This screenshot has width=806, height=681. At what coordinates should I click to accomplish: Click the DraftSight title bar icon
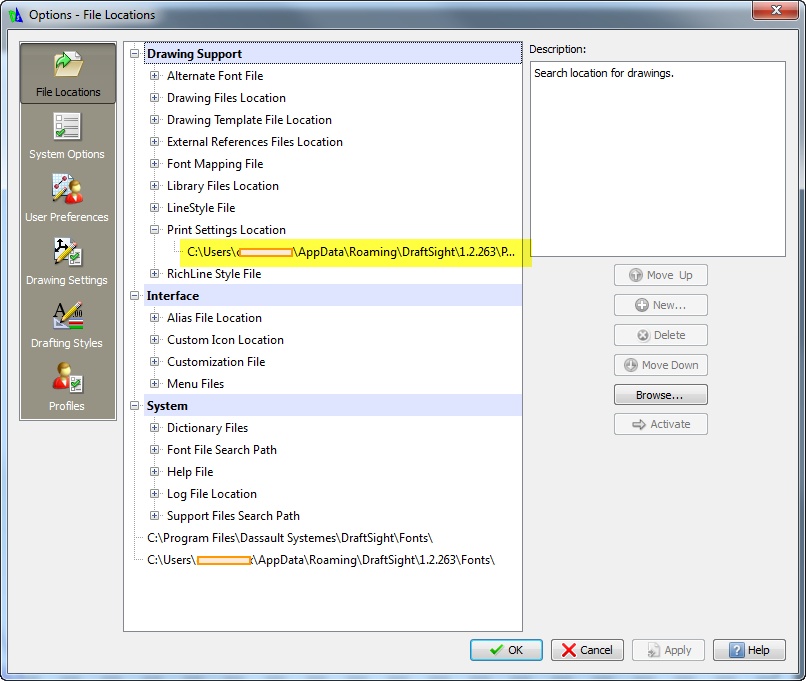click(x=15, y=15)
